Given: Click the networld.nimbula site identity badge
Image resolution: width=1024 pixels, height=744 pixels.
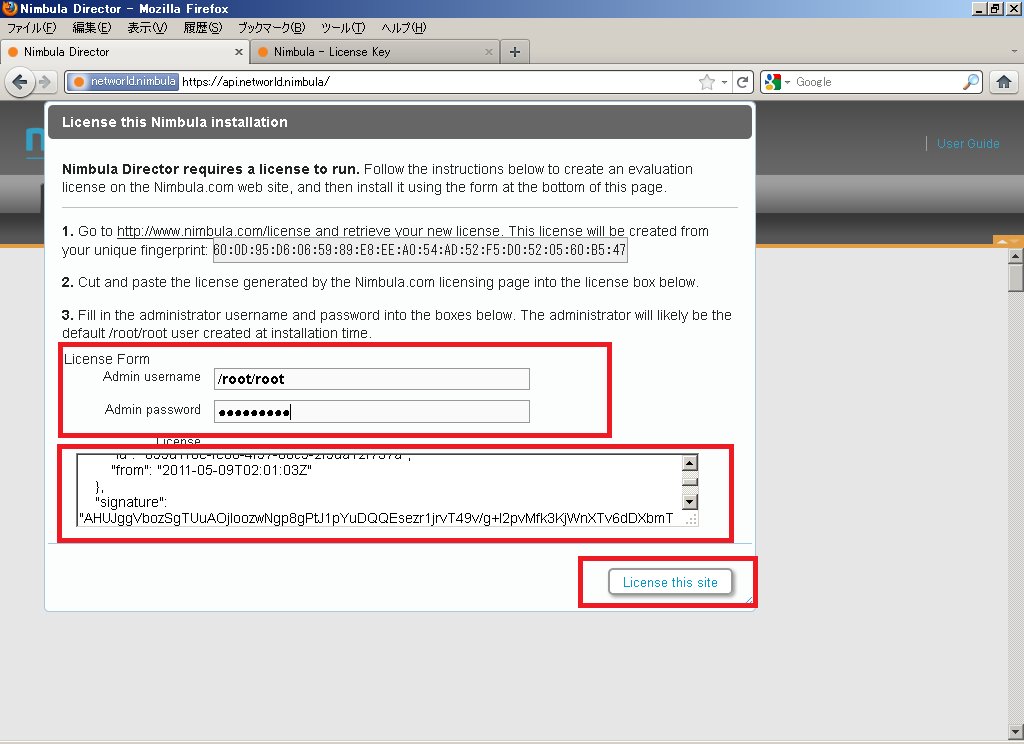Looking at the screenshot, I should coord(123,82).
